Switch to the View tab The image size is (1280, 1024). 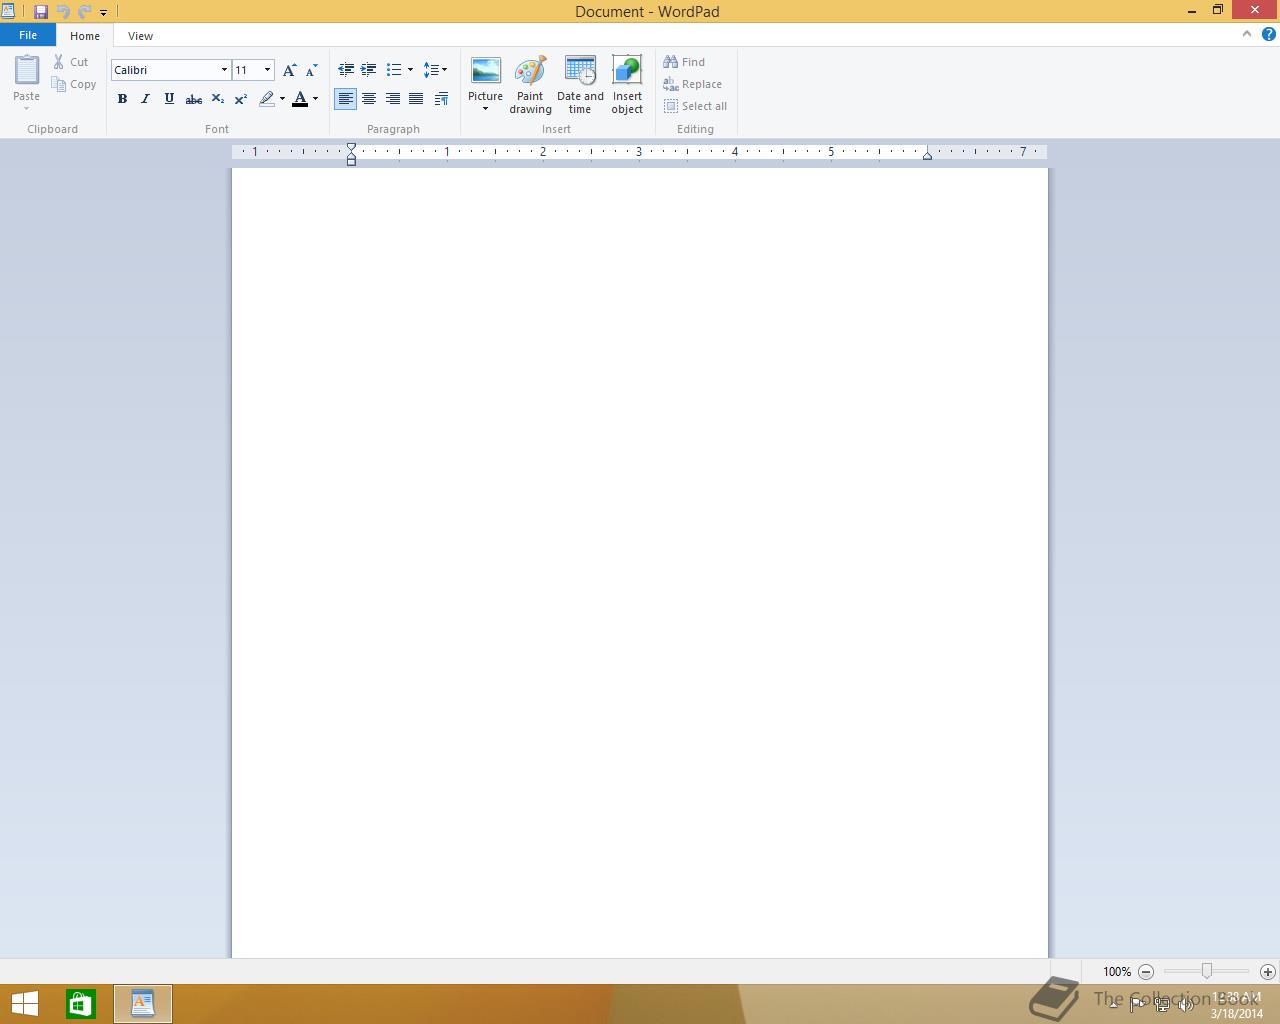(140, 36)
